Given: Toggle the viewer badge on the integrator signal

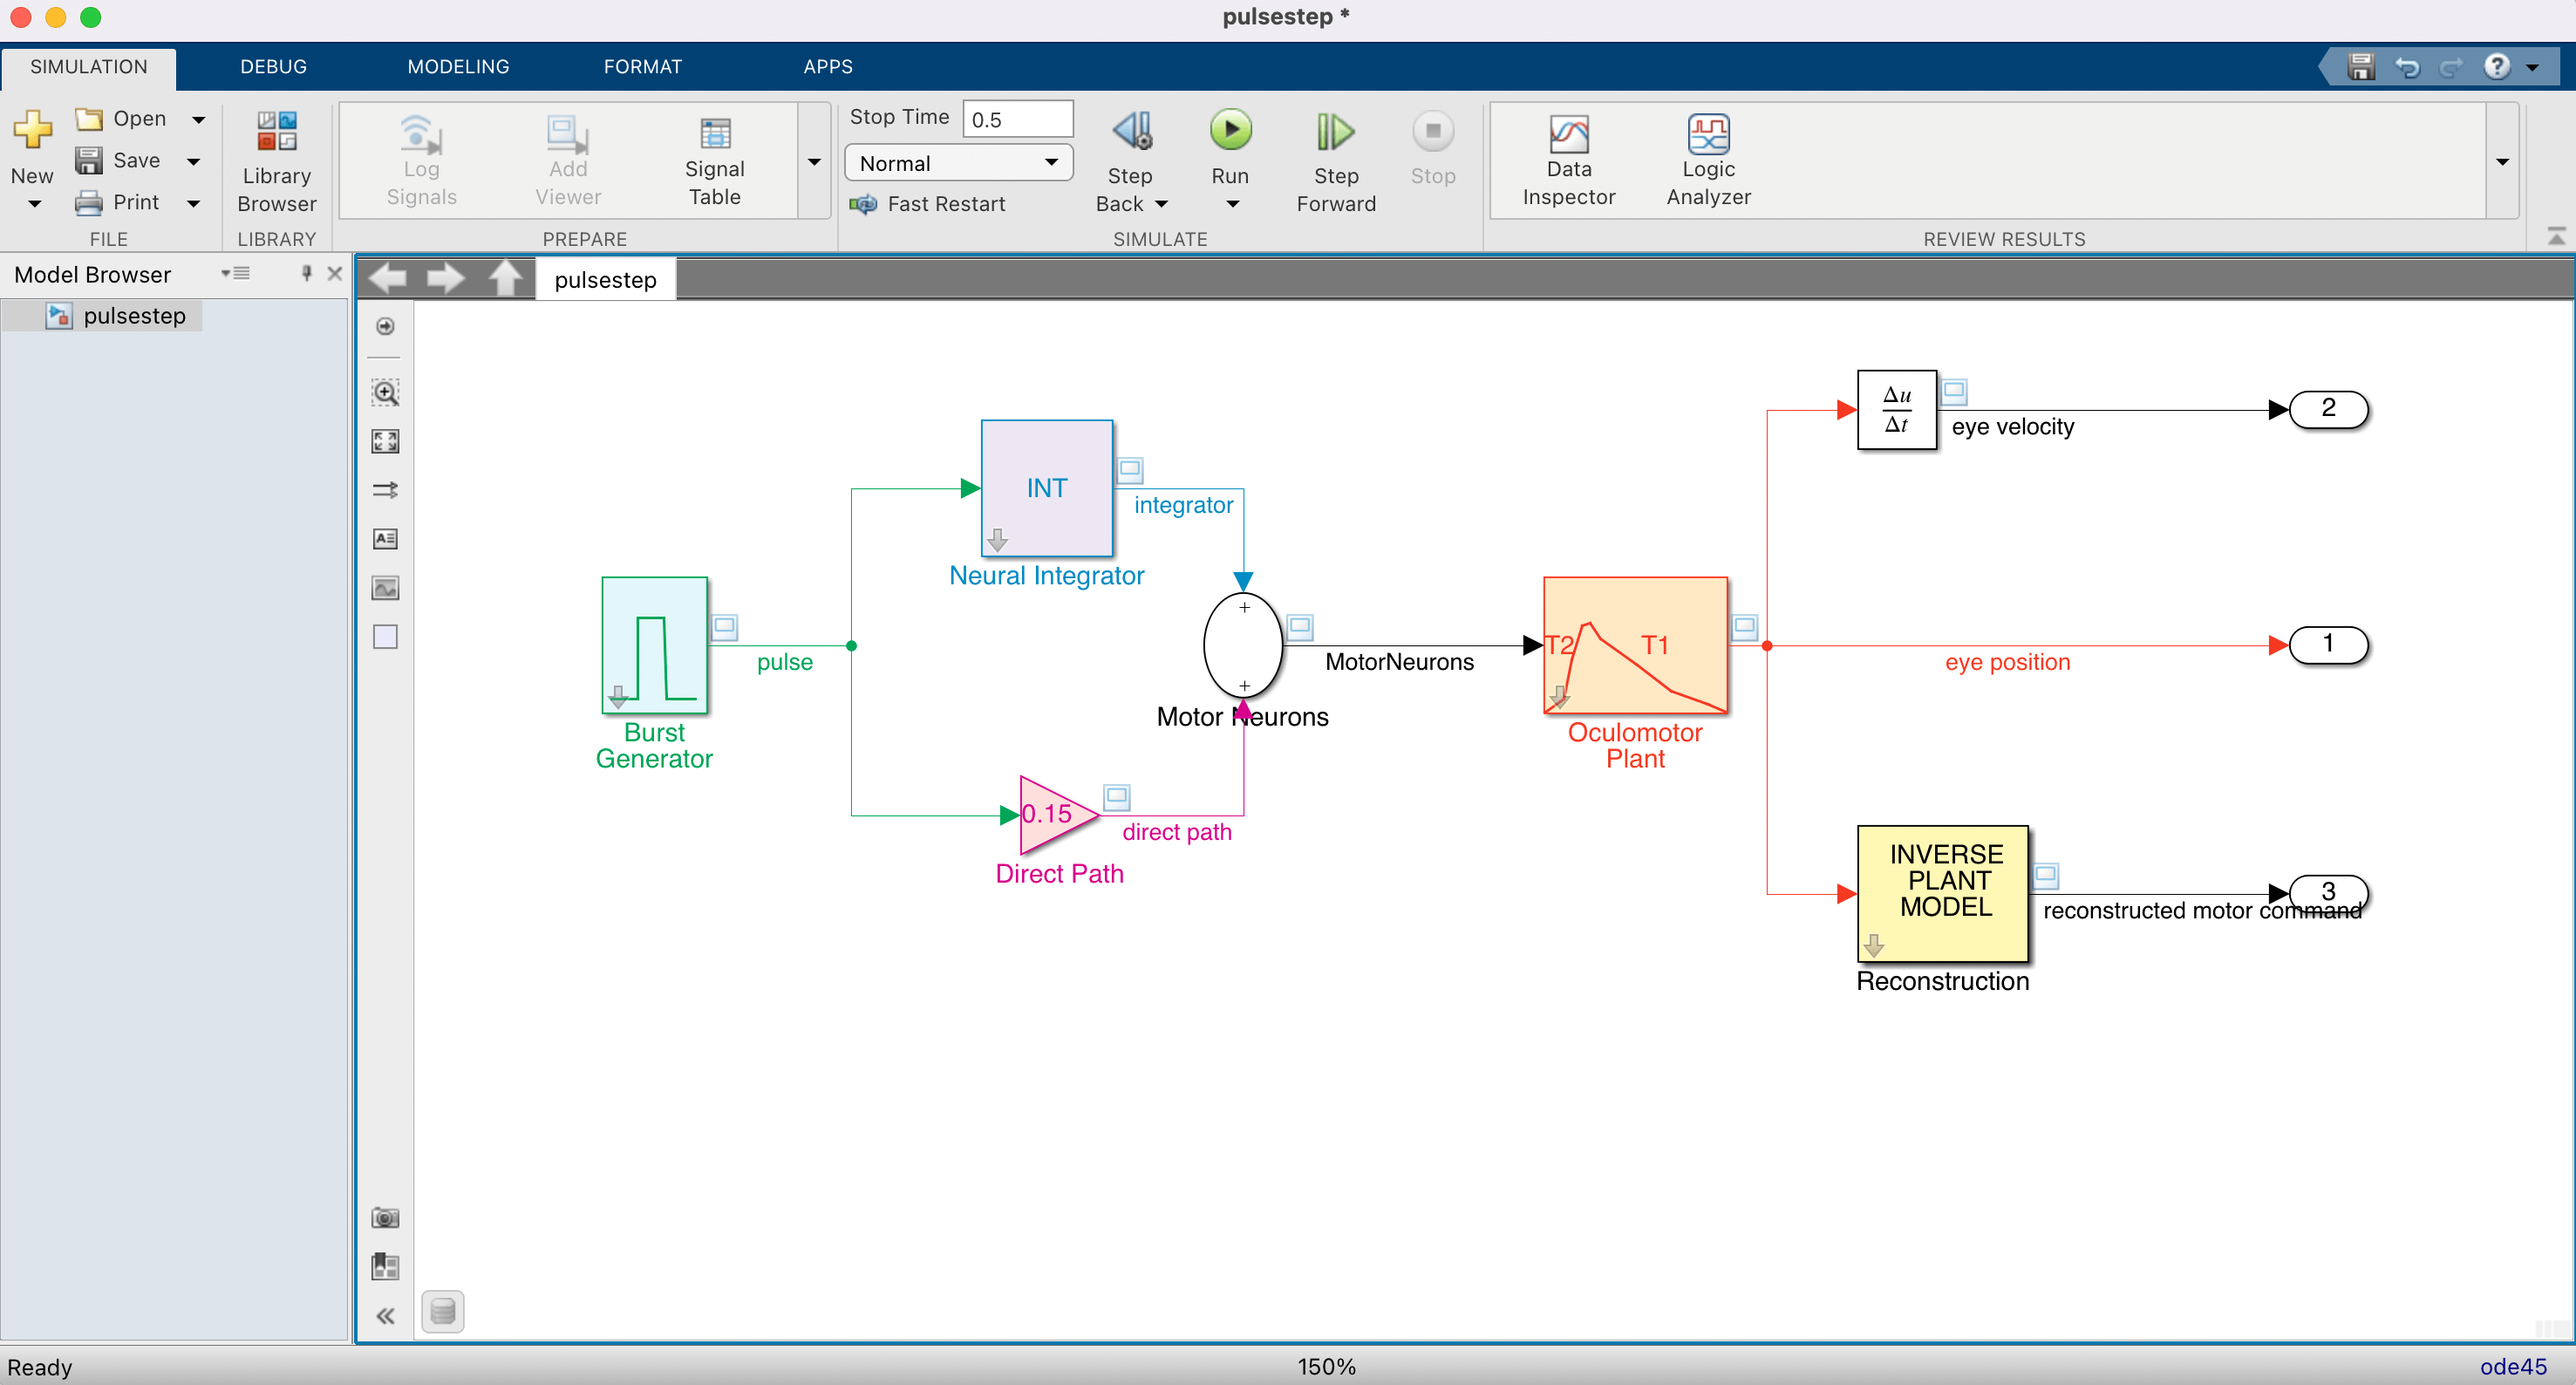Looking at the screenshot, I should coord(1129,470).
